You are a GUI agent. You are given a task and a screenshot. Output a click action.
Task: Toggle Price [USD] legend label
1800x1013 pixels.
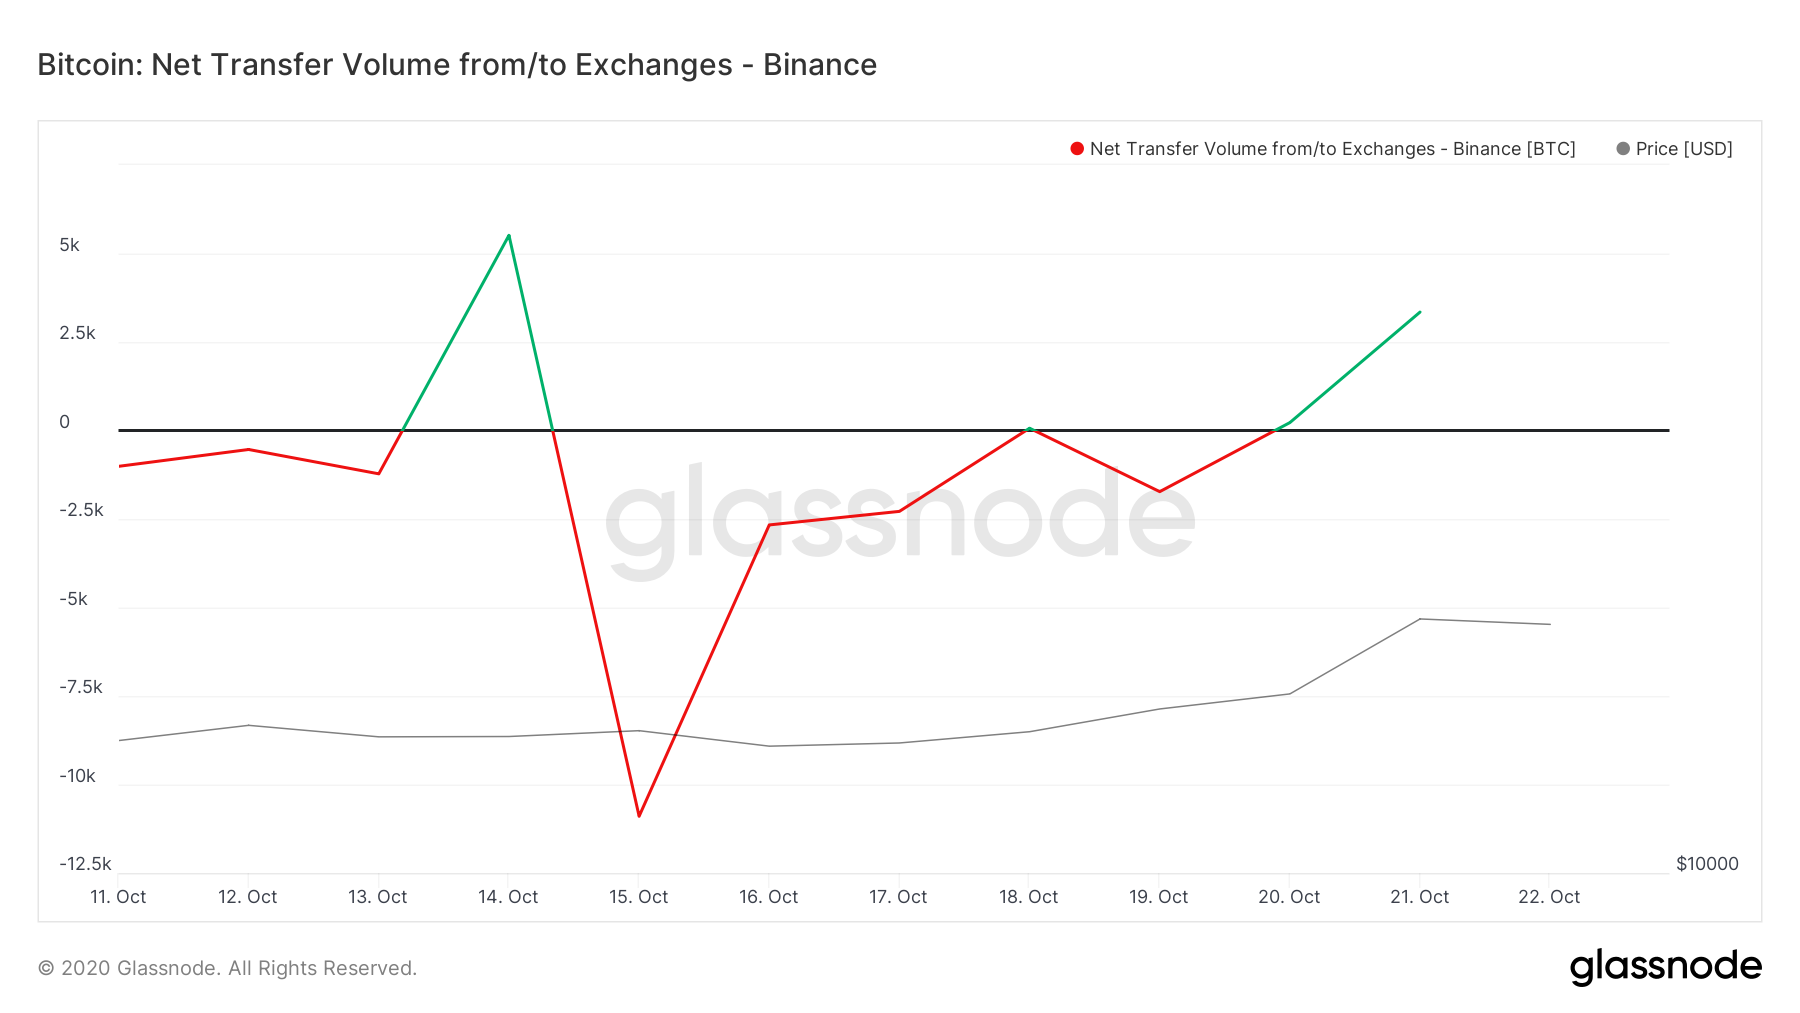[1684, 149]
